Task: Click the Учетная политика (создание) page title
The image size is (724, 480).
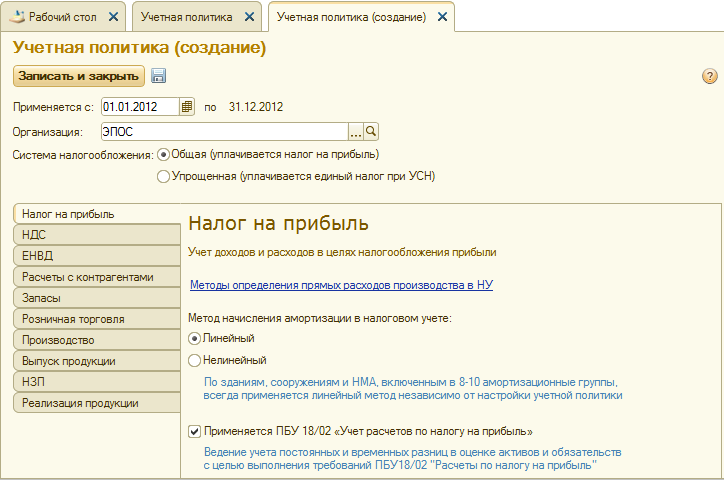Action: click(x=139, y=48)
